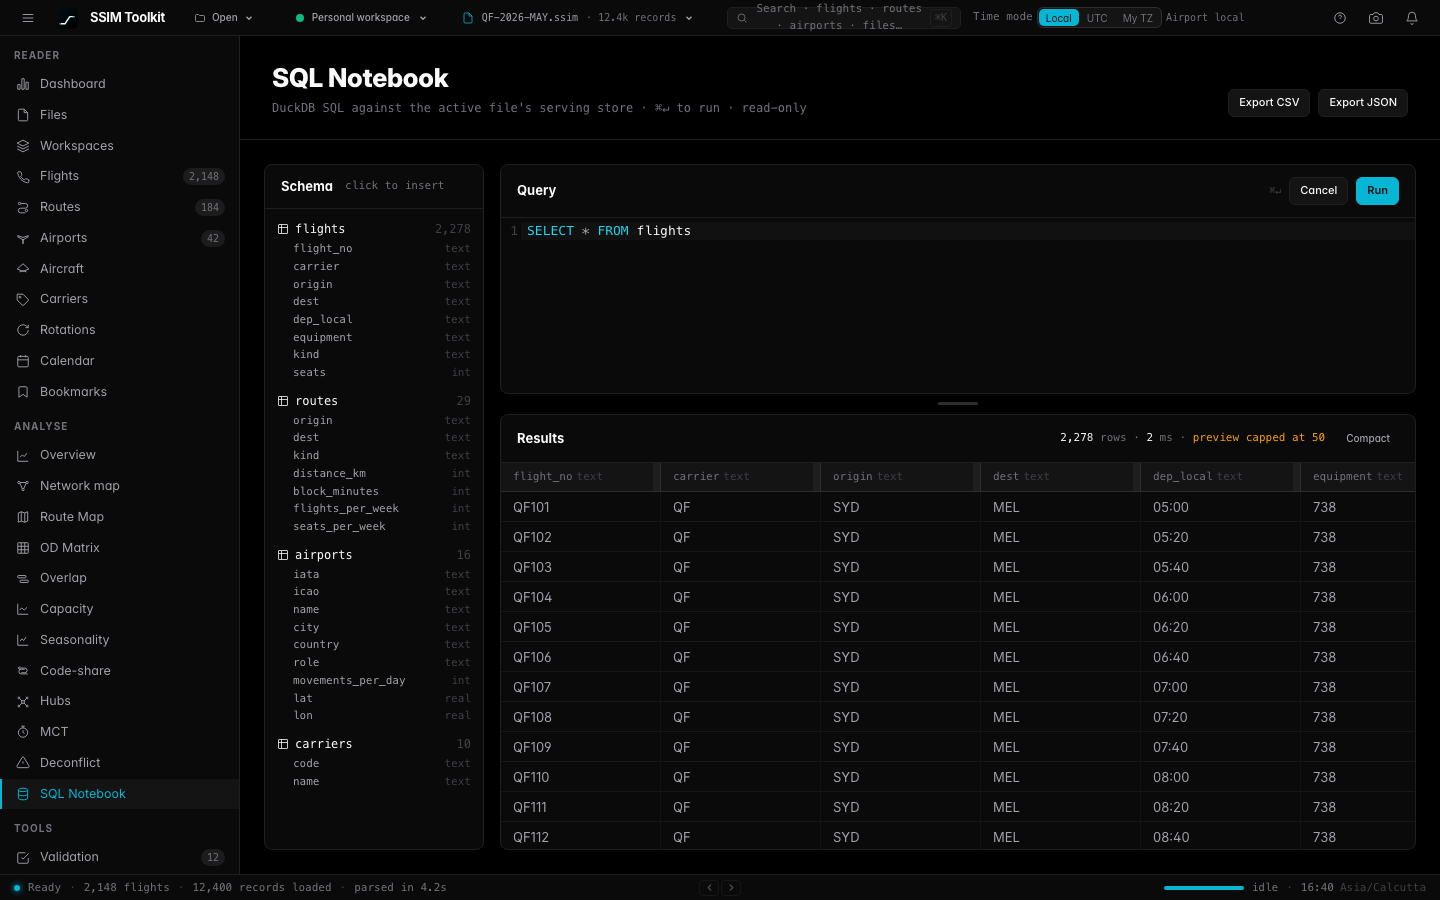Insert the airports table from Schema

(374, 555)
